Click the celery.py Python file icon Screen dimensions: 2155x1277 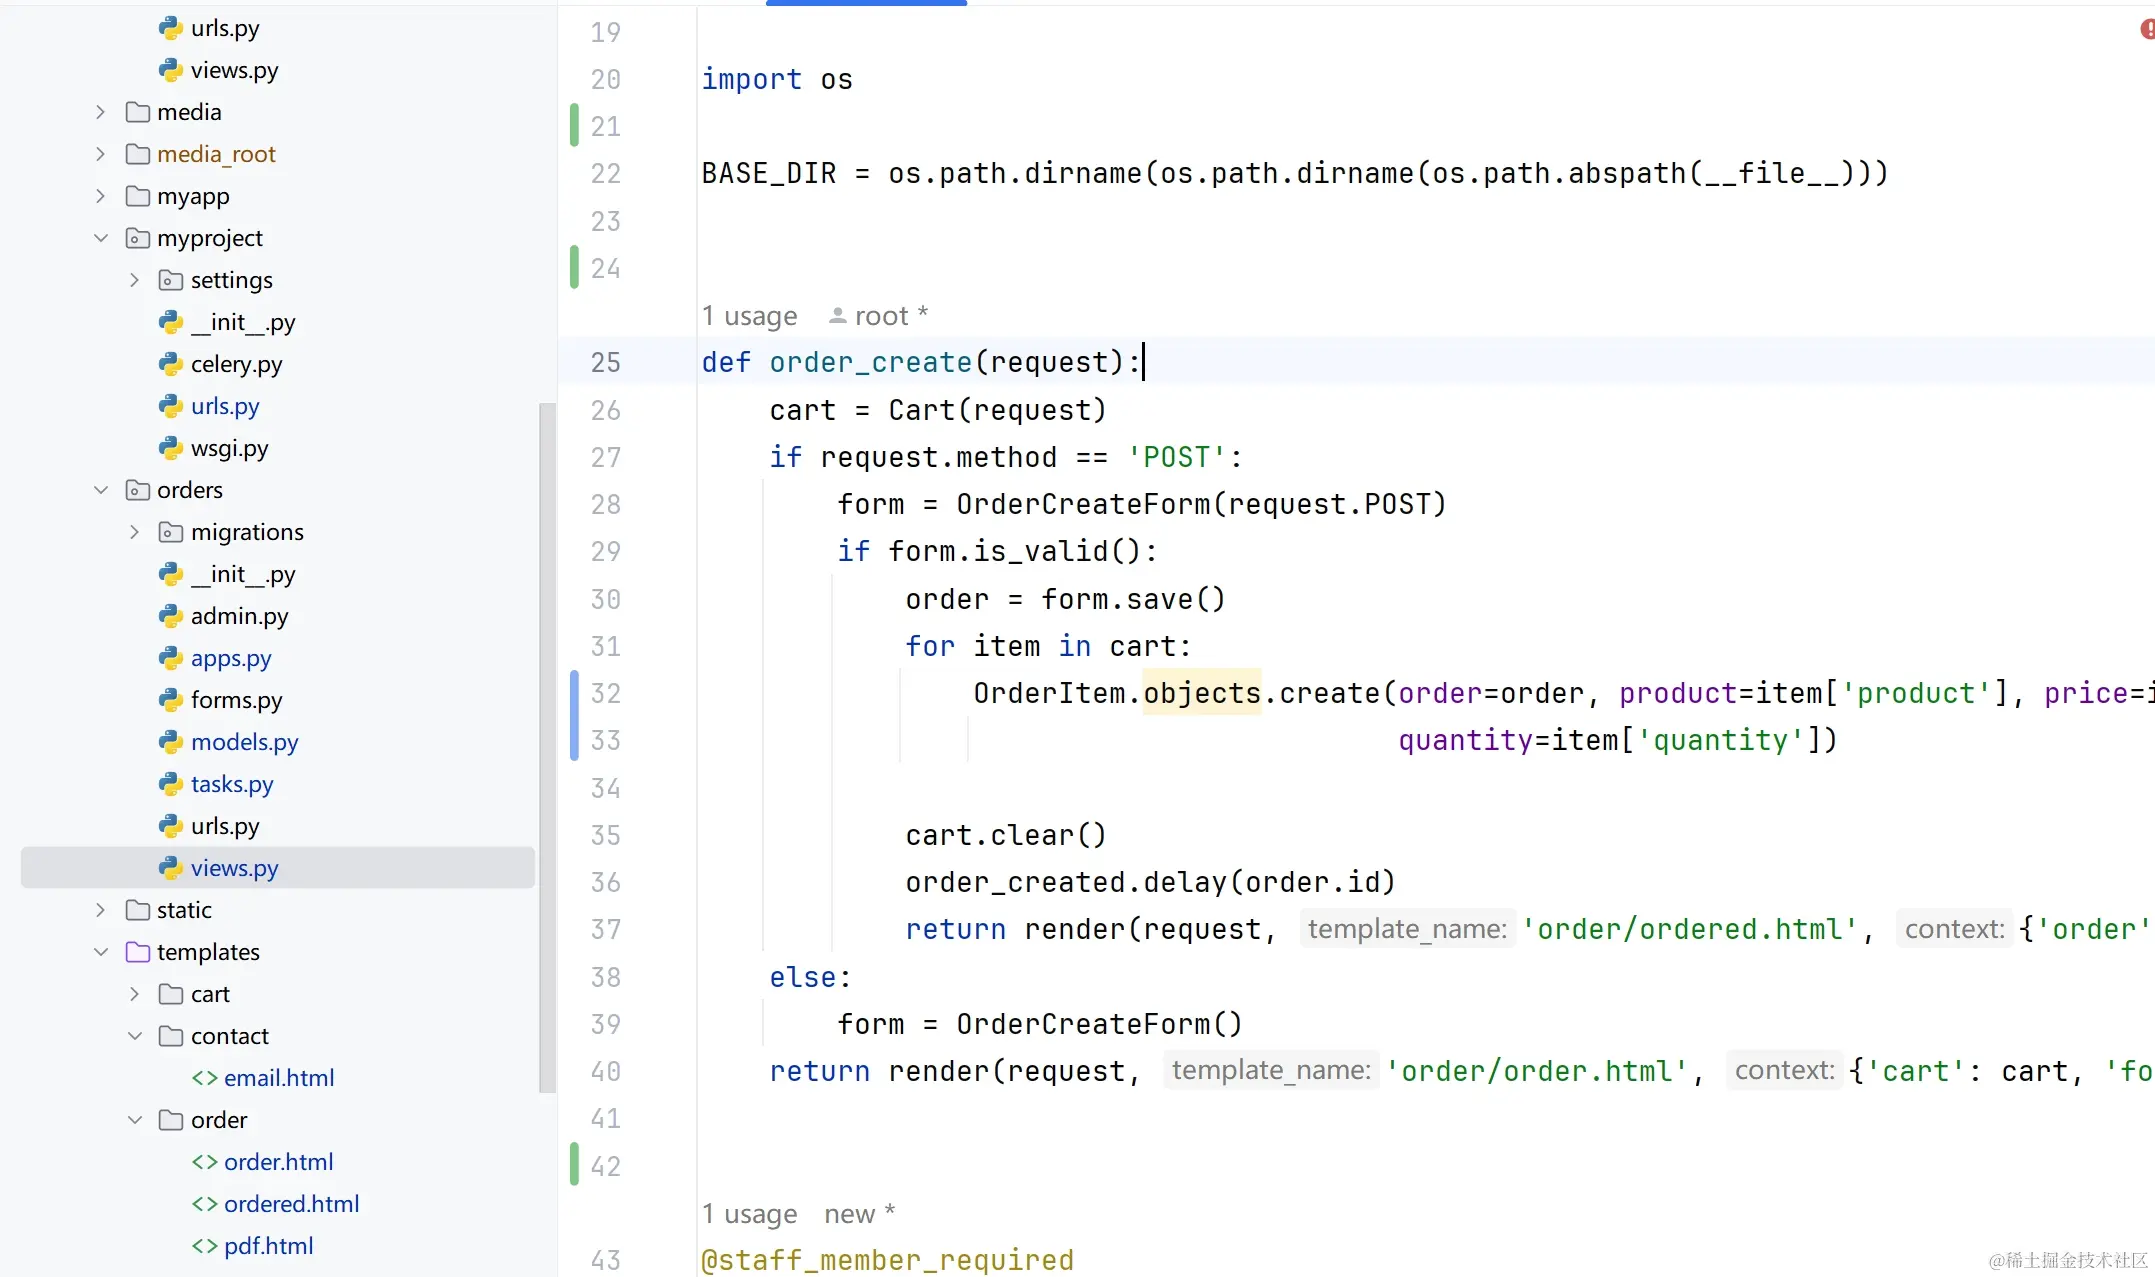(171, 364)
